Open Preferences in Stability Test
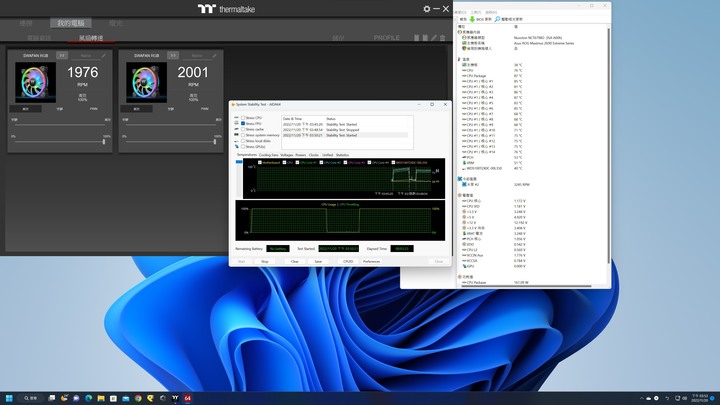The height and width of the screenshot is (405, 720). pyautogui.click(x=371, y=261)
